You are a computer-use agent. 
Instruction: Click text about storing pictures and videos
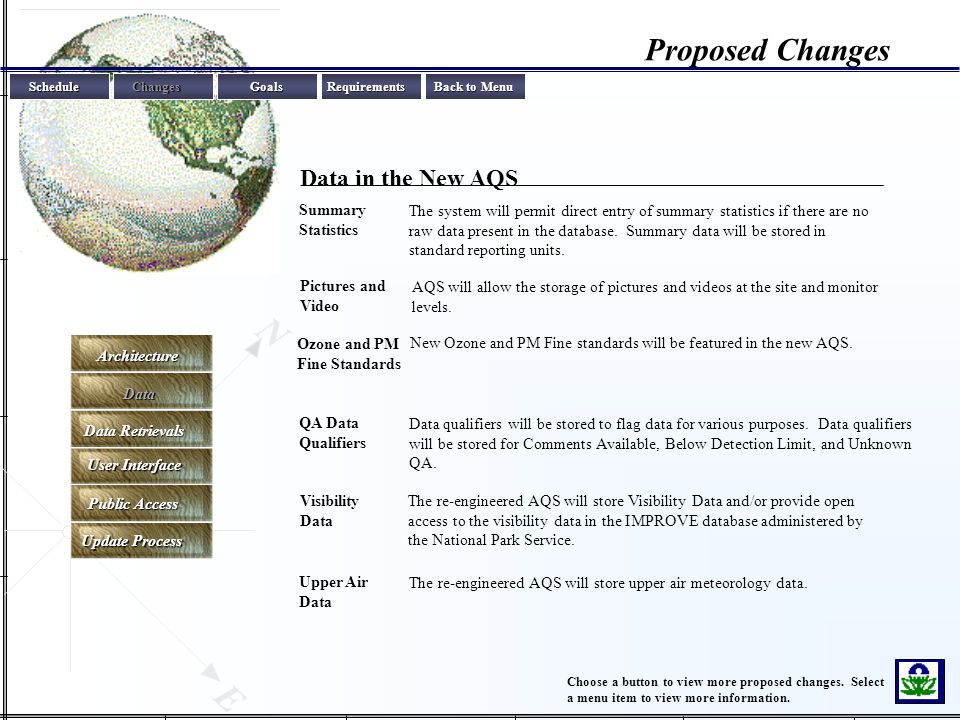tap(645, 296)
